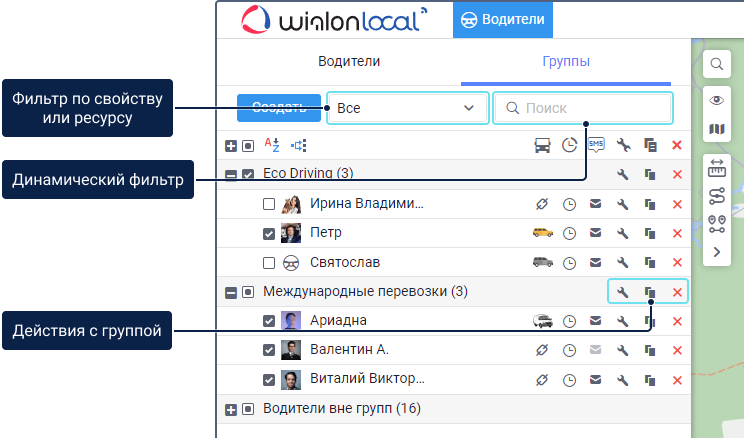Click Петр's yellow car unit icon
744x438 pixels.
pos(543,233)
